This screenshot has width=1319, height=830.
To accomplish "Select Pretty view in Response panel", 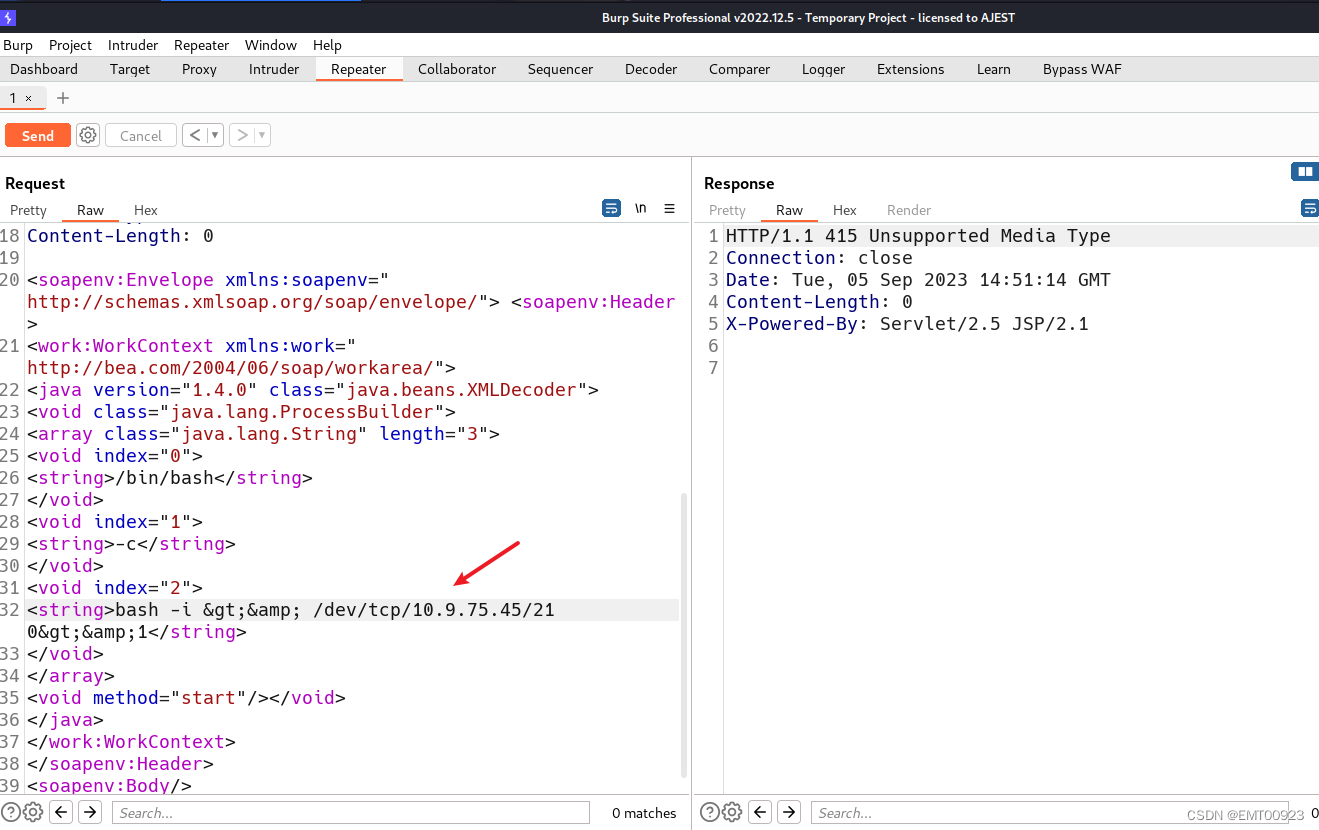I will click(x=727, y=210).
